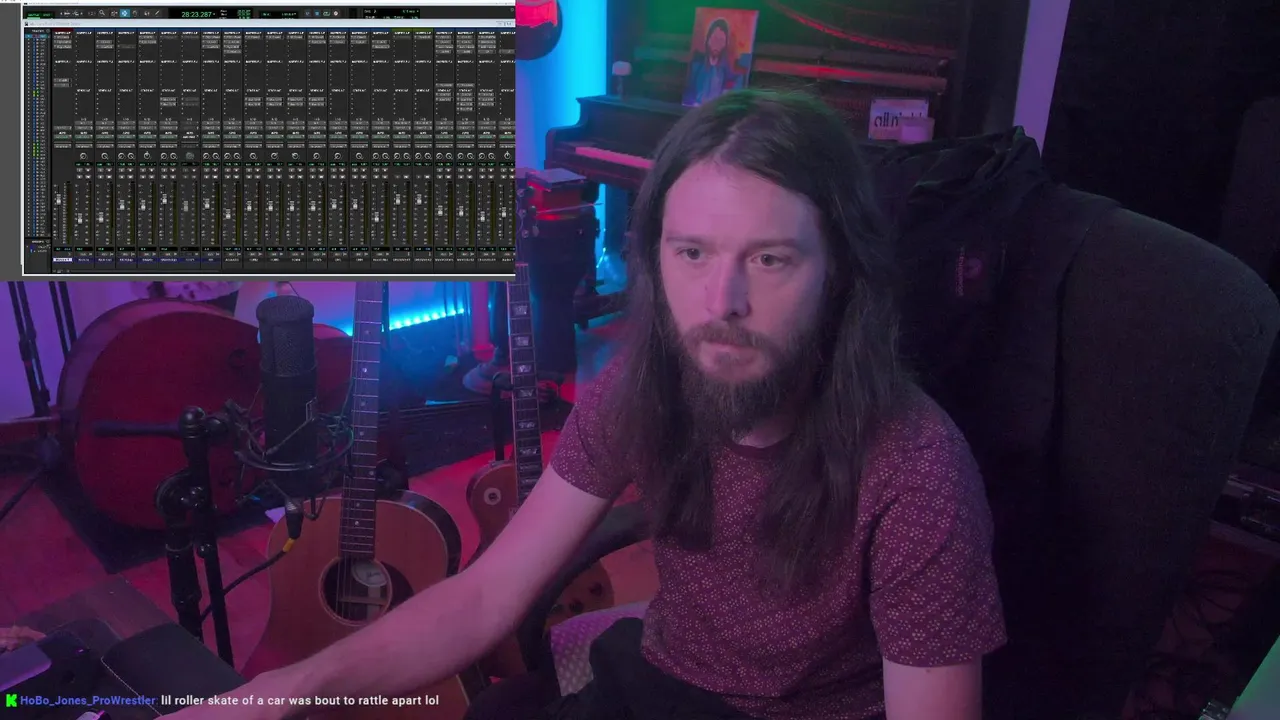Select the Grabber hand tool
Screen dimensions: 1280x720
coord(135,13)
